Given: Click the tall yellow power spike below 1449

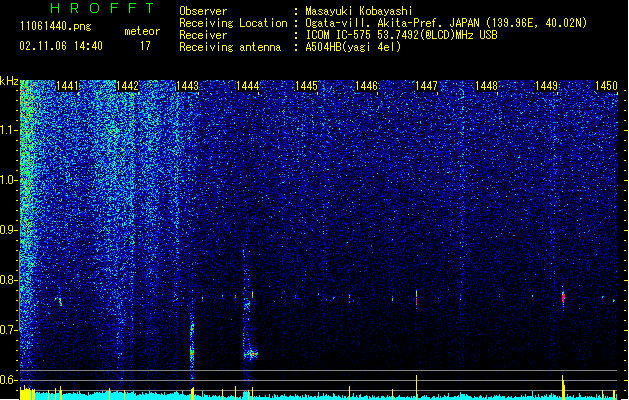Looking at the screenshot, I should click(x=563, y=386).
